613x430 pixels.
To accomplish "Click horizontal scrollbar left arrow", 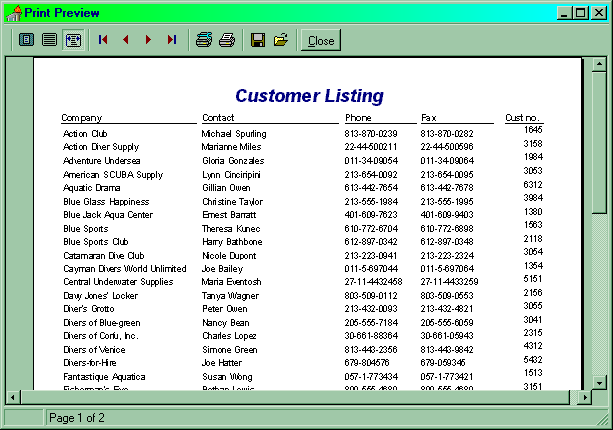I will tap(13, 398).
